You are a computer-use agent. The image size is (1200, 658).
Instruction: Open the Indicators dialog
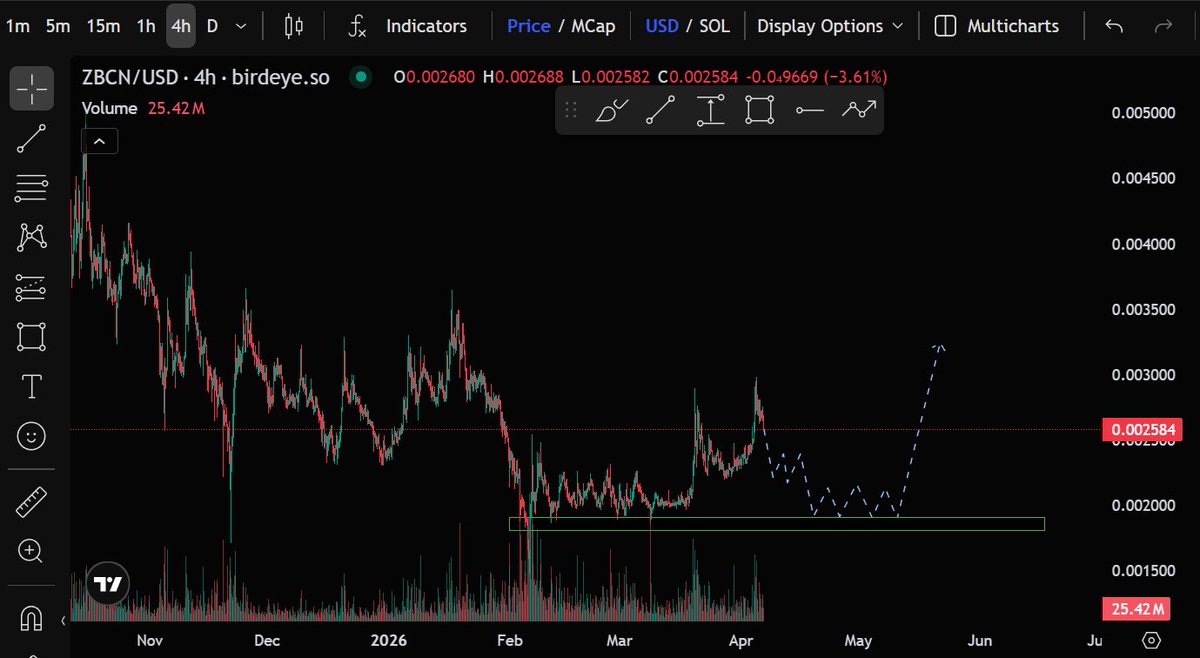427,26
